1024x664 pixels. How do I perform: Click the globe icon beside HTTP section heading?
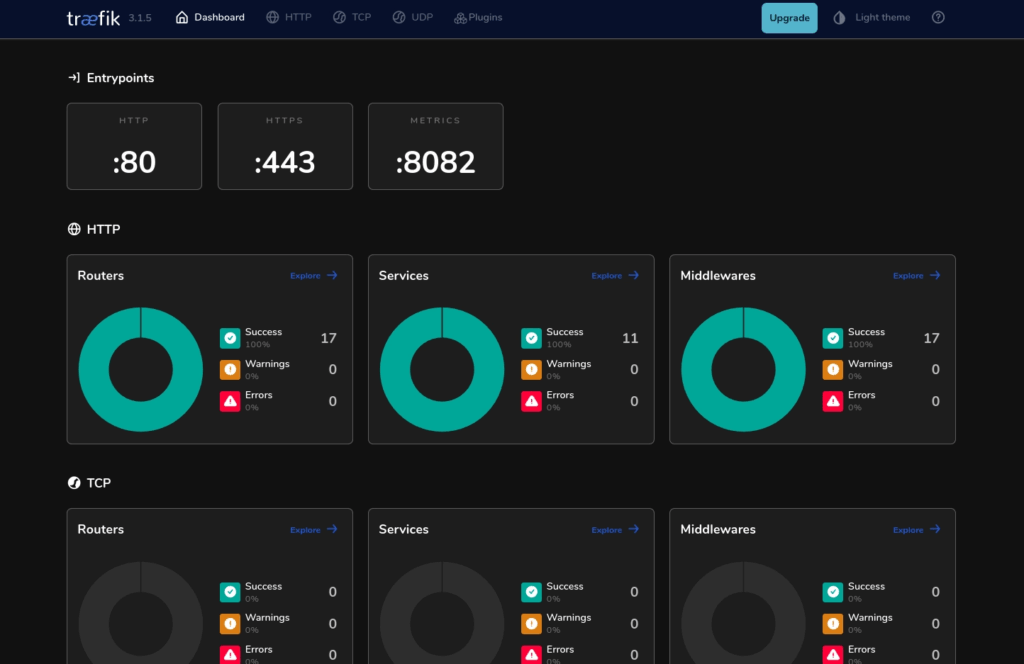[x=74, y=229]
